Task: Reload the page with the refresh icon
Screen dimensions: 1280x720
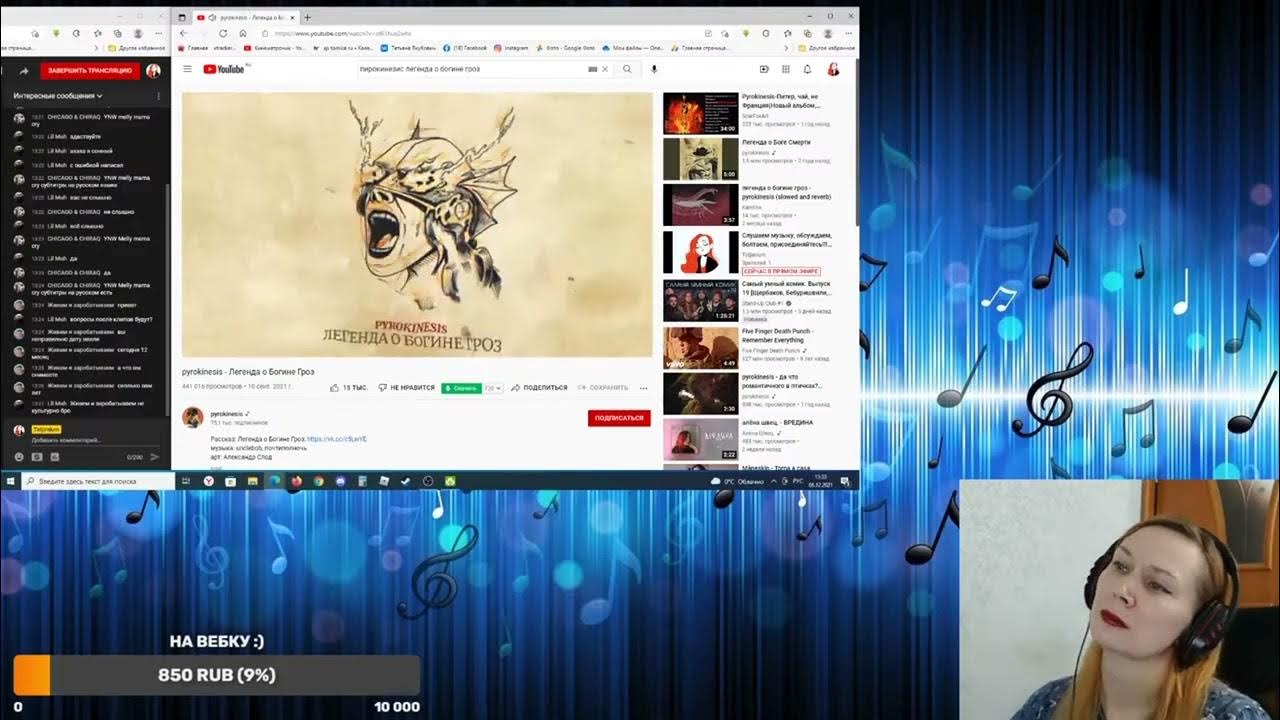Action: point(223,33)
